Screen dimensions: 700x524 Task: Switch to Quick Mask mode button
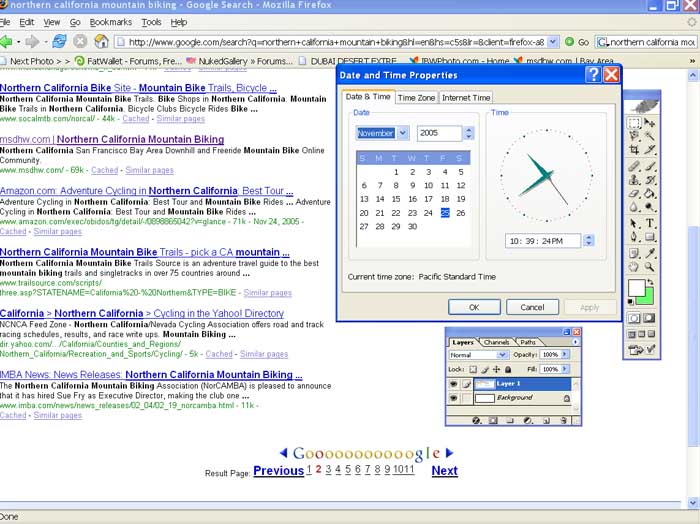pos(650,318)
